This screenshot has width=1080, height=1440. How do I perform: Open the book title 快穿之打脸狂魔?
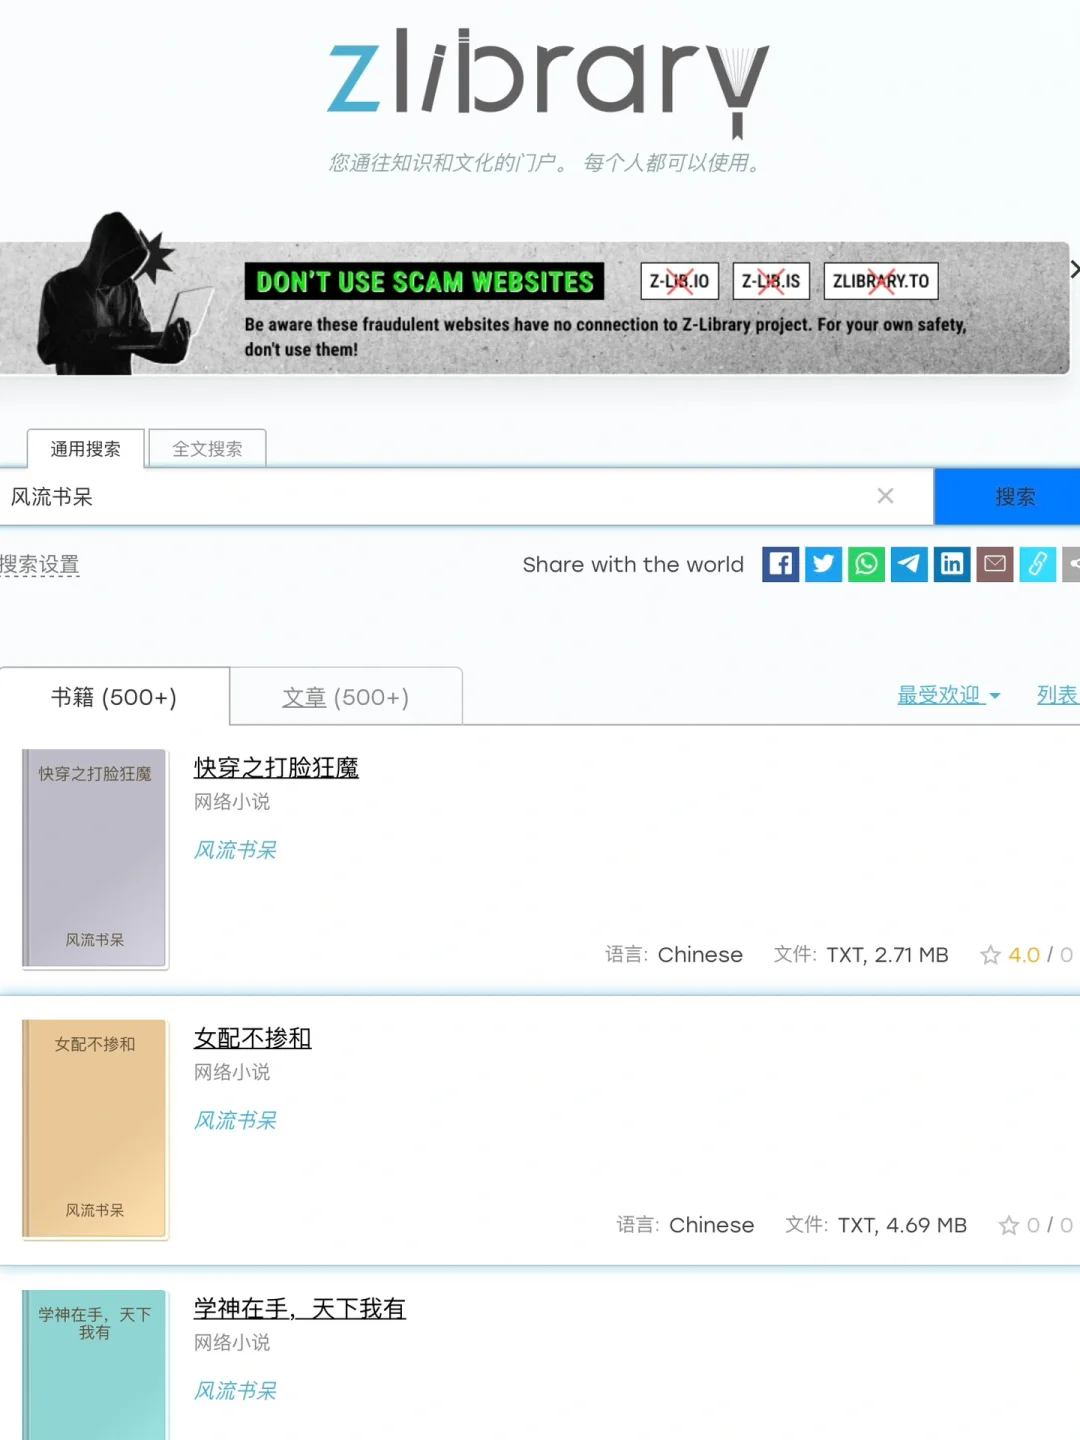coord(276,768)
